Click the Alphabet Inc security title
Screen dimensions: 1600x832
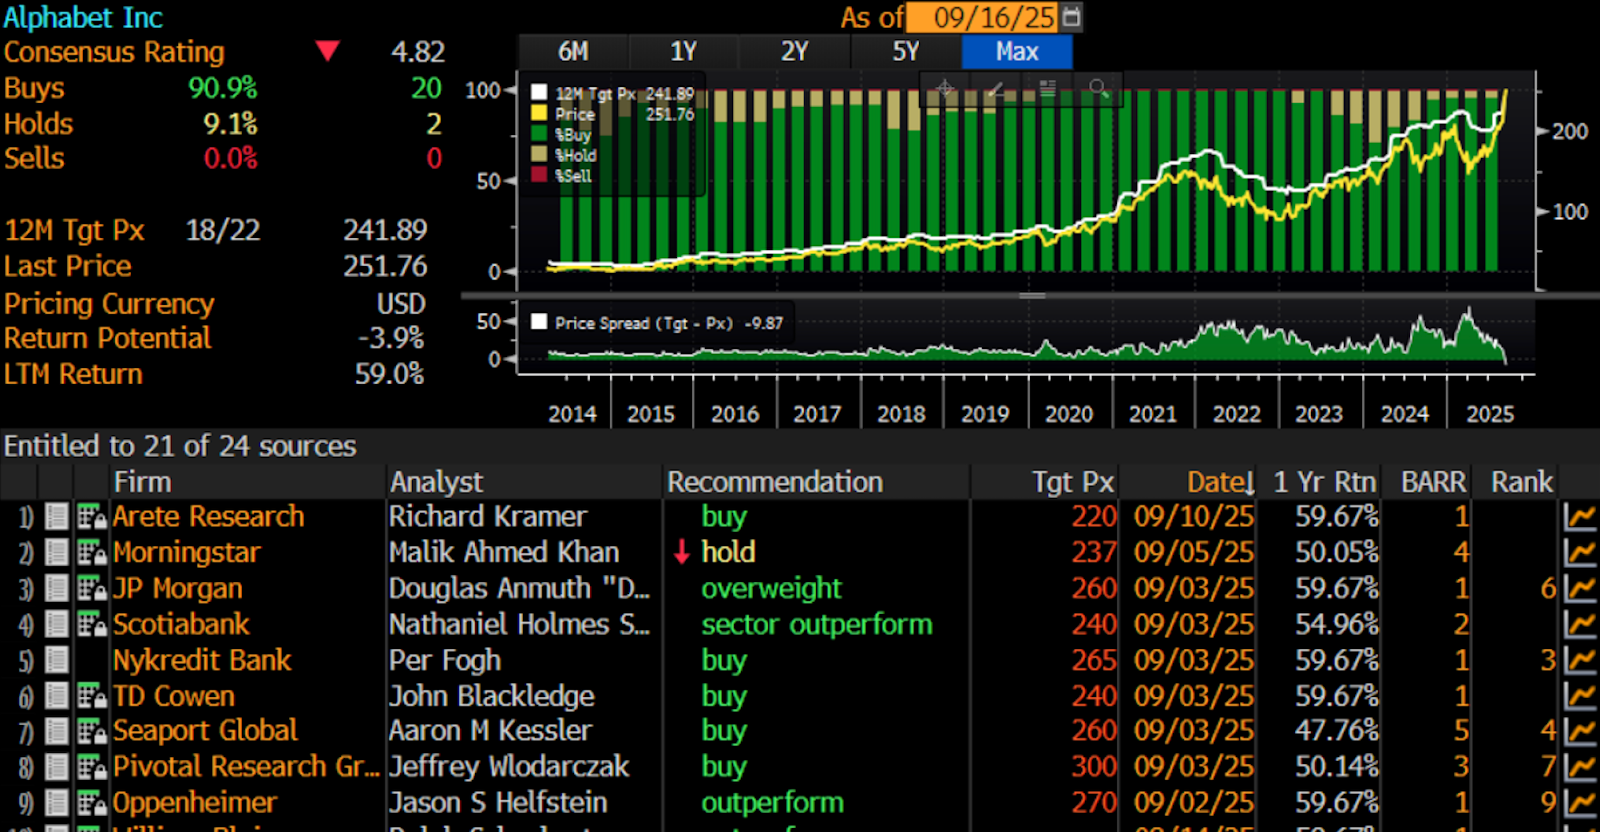click(83, 17)
